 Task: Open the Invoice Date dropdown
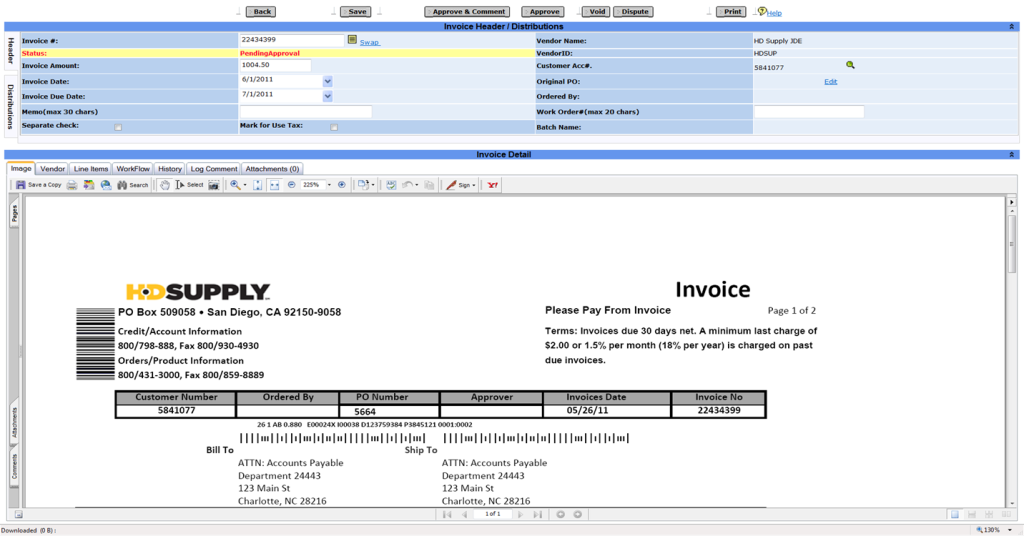click(x=327, y=82)
